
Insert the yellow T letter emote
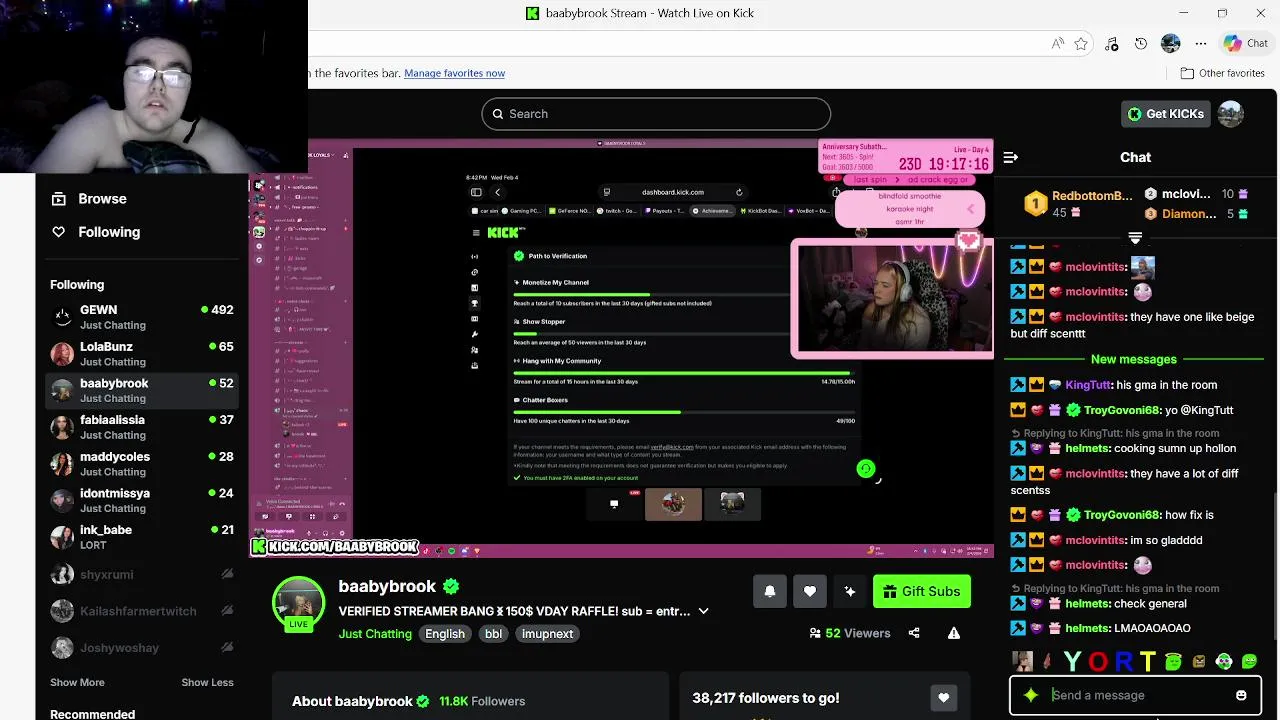point(1147,661)
